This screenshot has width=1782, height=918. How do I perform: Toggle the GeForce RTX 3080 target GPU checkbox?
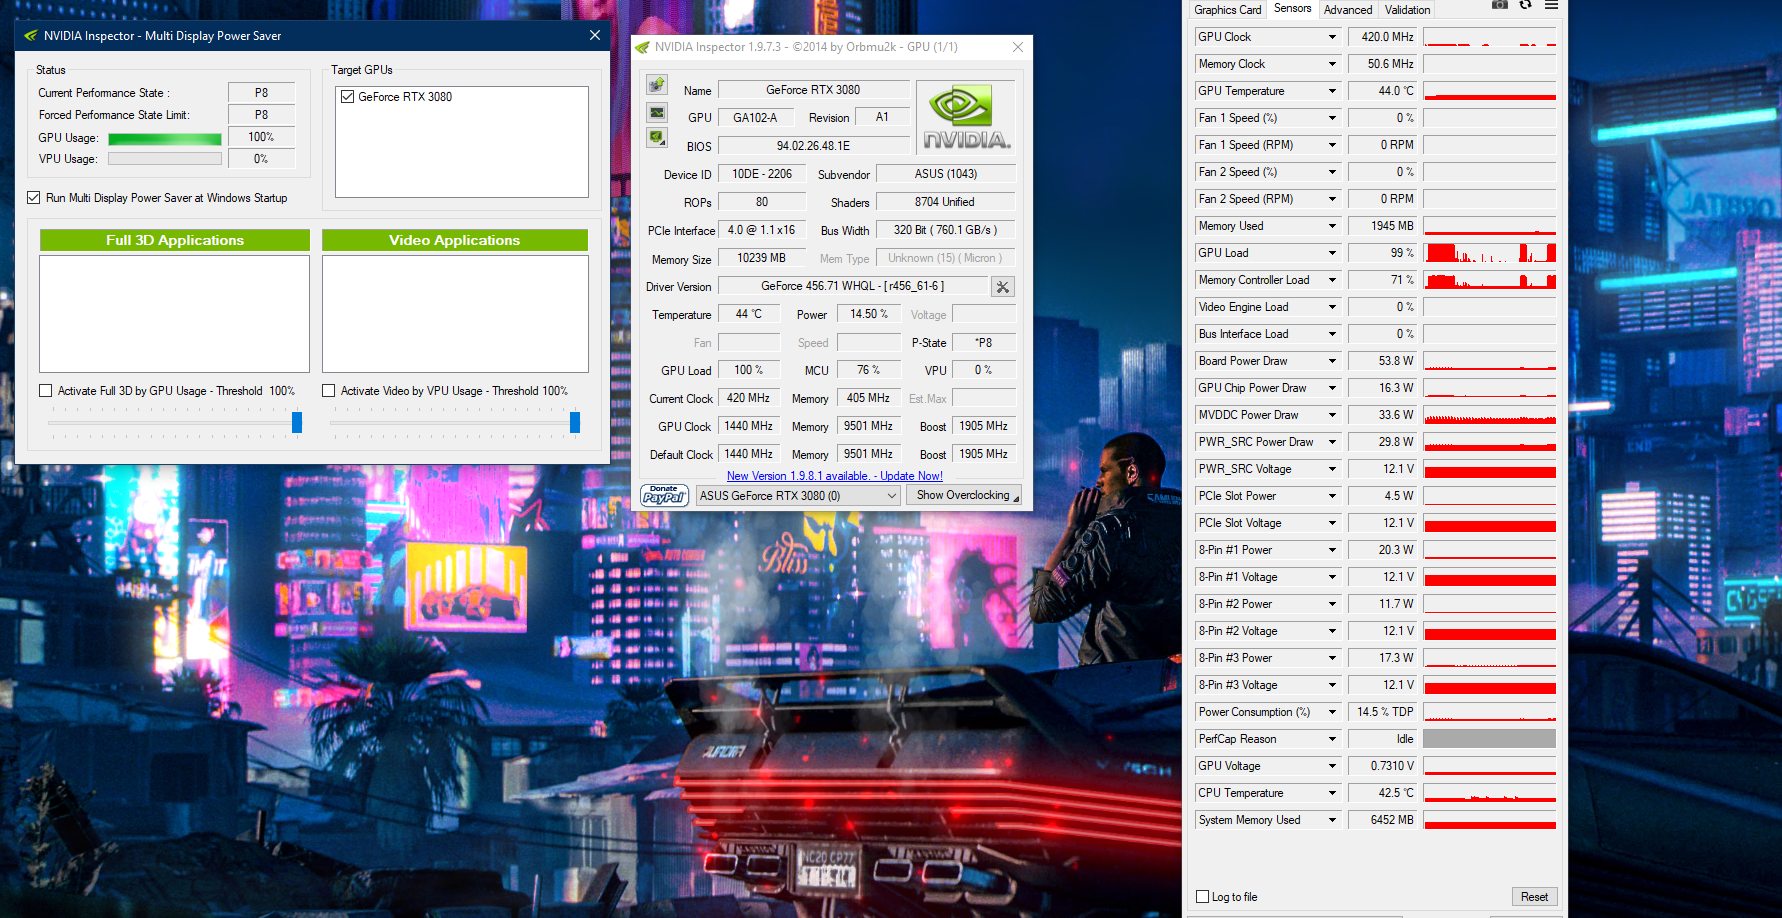tap(348, 97)
